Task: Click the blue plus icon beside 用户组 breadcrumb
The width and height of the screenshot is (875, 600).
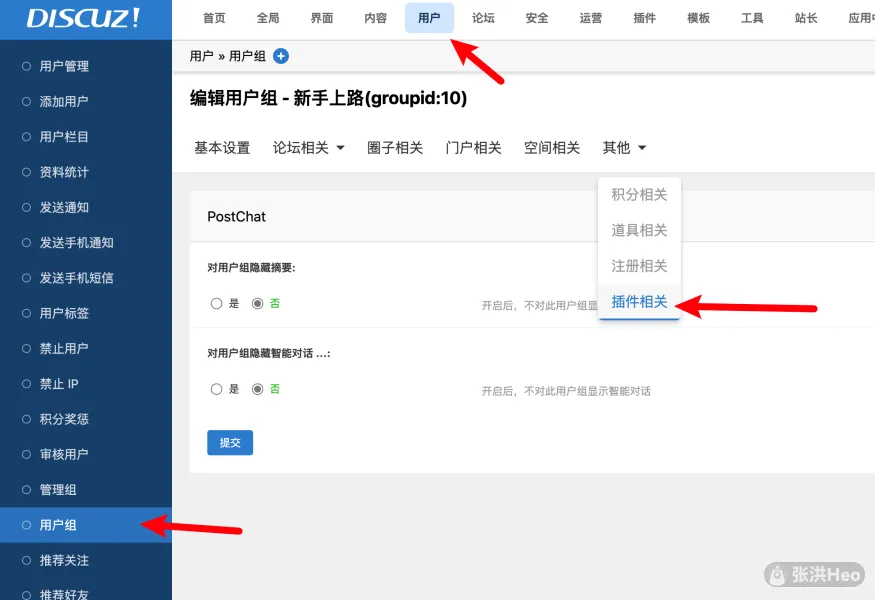Action: (281, 57)
